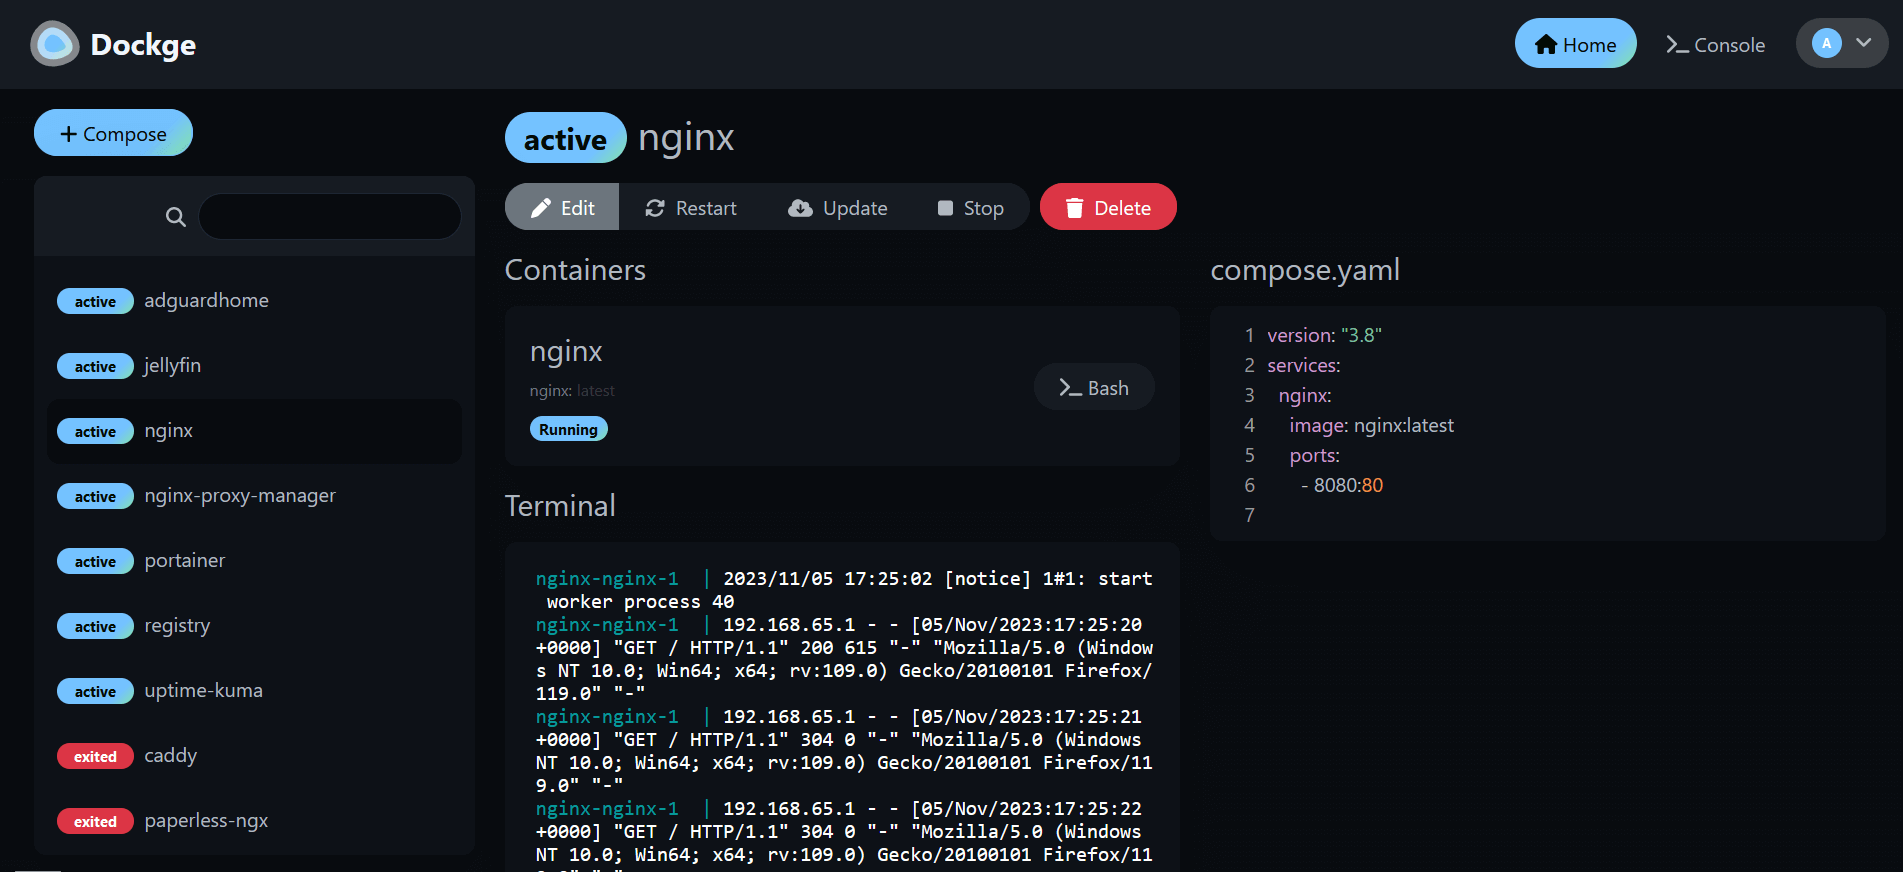Select nginx-proxy-manager in the stack list
The height and width of the screenshot is (872, 1903).
[240, 496]
